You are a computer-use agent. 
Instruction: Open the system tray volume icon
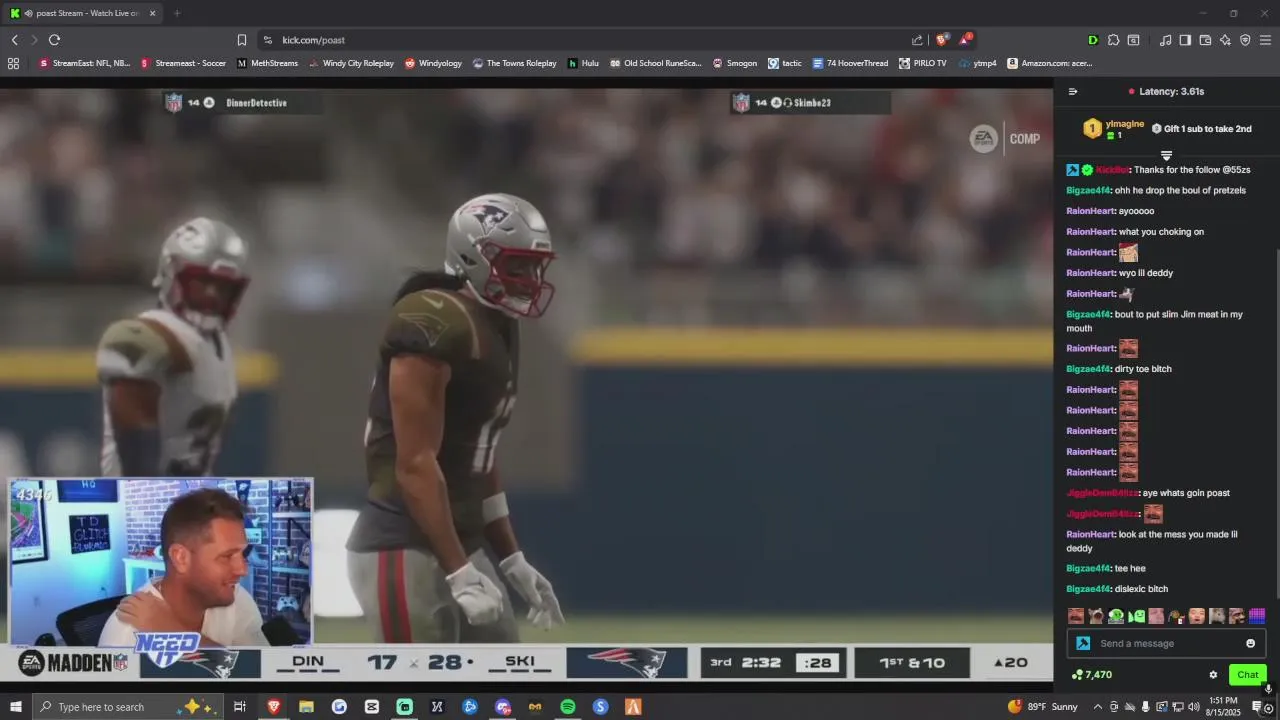pos(1192,707)
